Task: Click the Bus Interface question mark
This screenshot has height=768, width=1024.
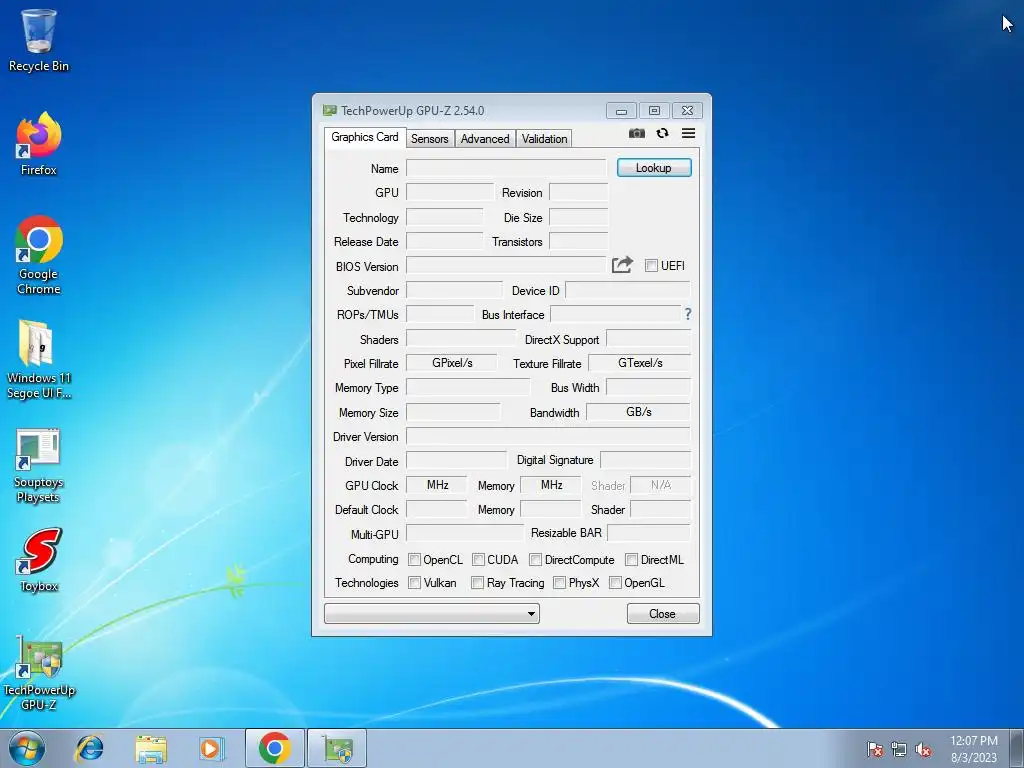Action: [688, 314]
